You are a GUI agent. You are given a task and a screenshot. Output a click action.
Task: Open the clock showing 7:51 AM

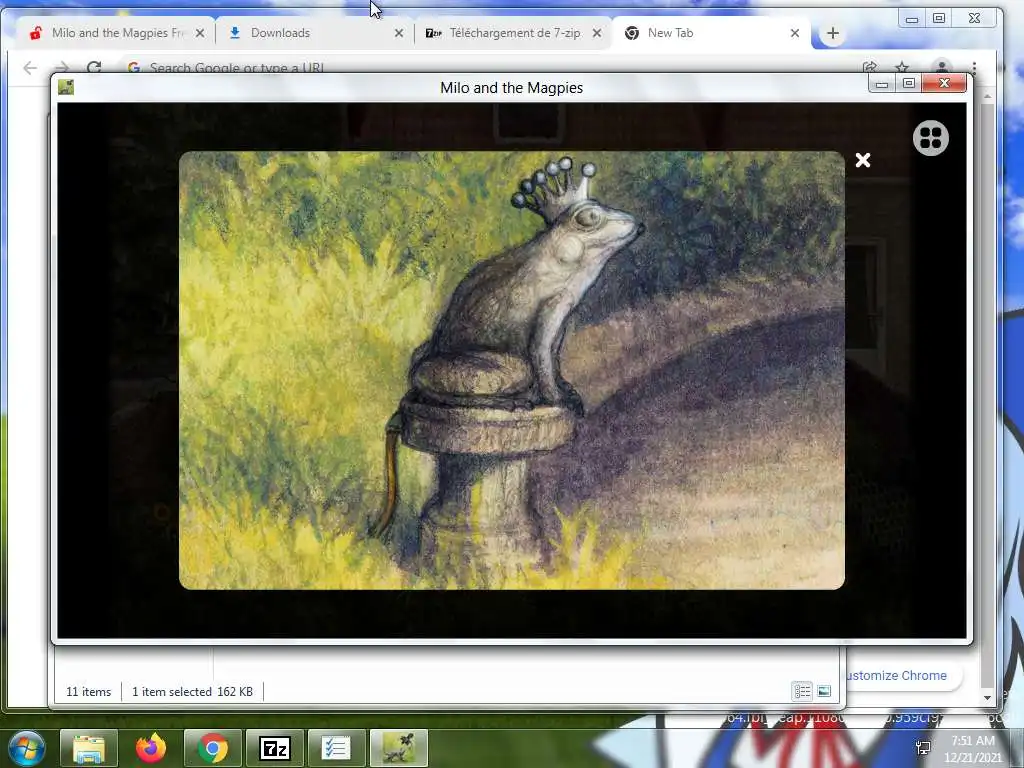coord(972,749)
